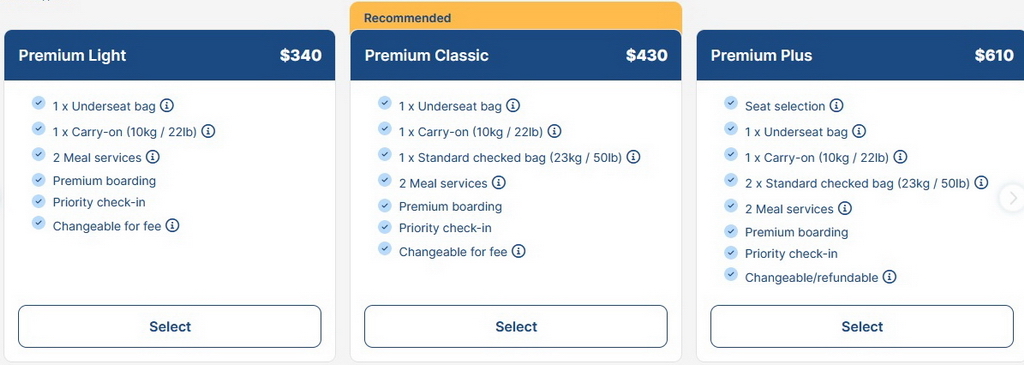
Task: View info on Premium Classic standard checked bag
Action: tap(633, 157)
